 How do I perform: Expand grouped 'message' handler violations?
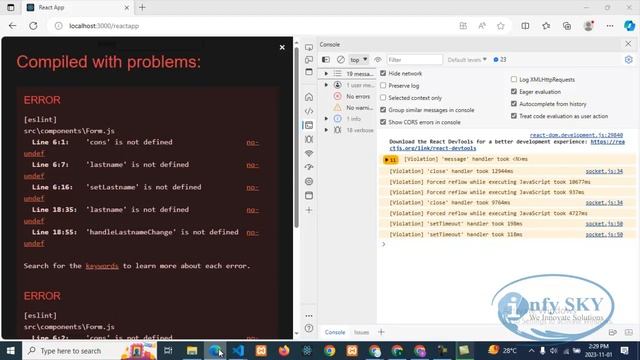pos(391,160)
